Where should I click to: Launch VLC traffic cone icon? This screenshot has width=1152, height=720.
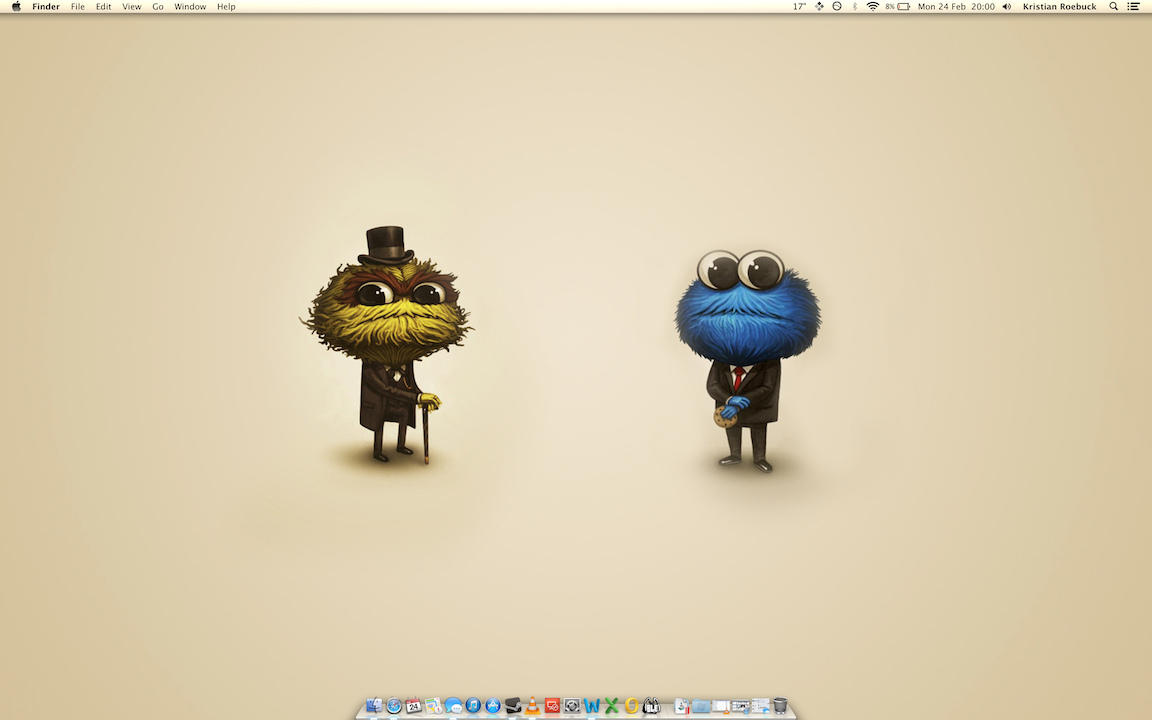point(532,705)
